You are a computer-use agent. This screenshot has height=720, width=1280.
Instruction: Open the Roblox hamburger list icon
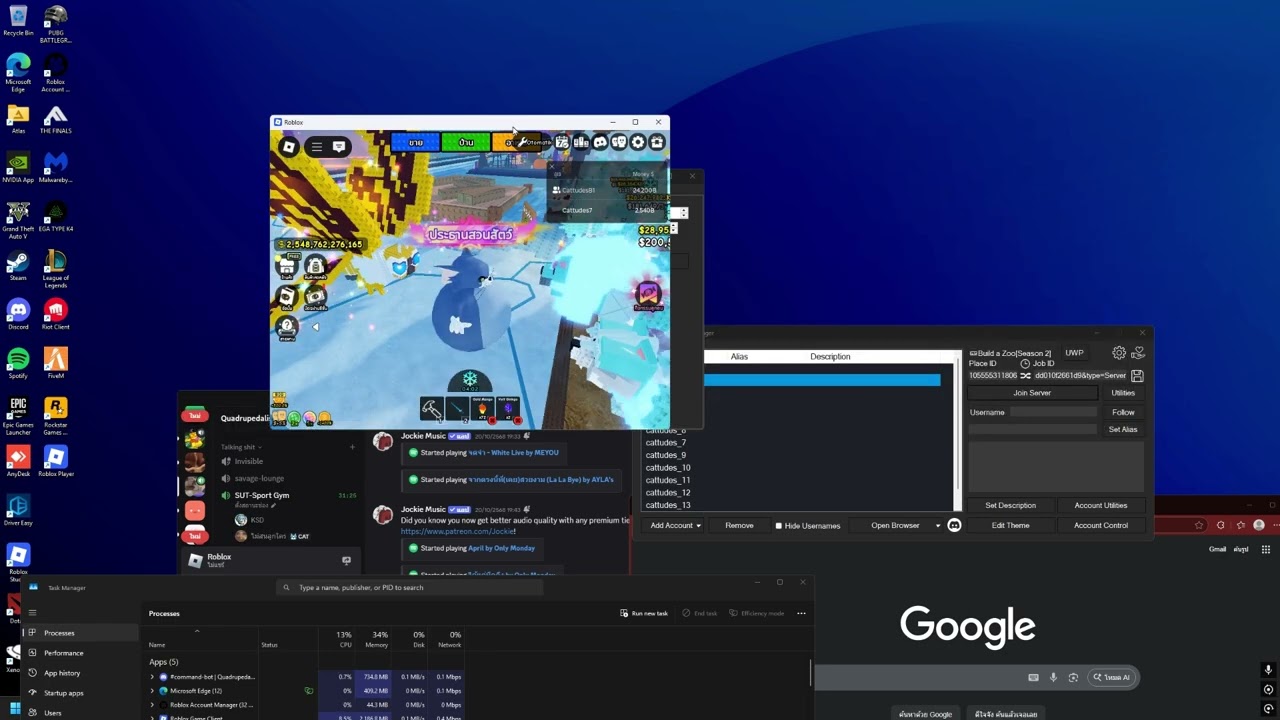[316, 147]
